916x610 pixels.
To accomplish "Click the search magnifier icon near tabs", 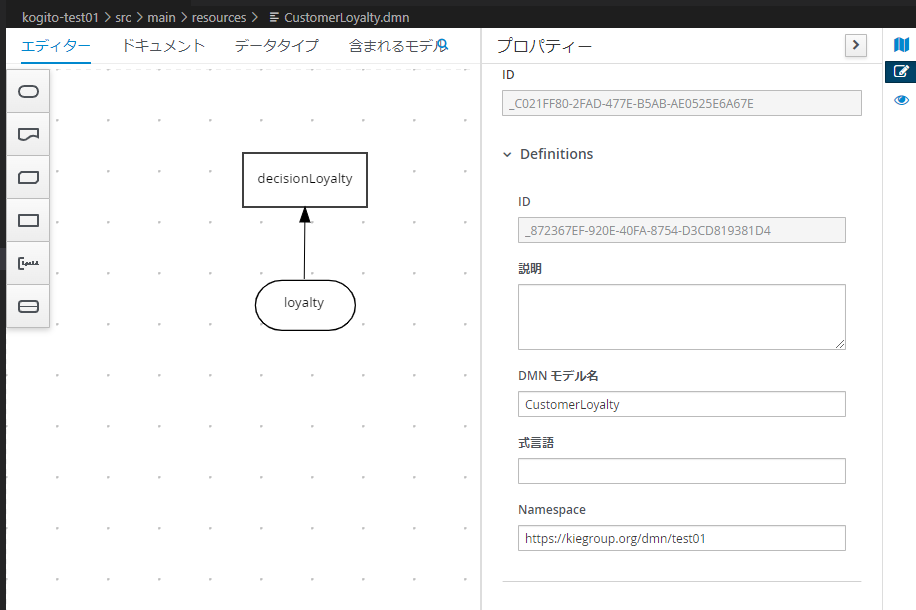I will tap(442, 44).
